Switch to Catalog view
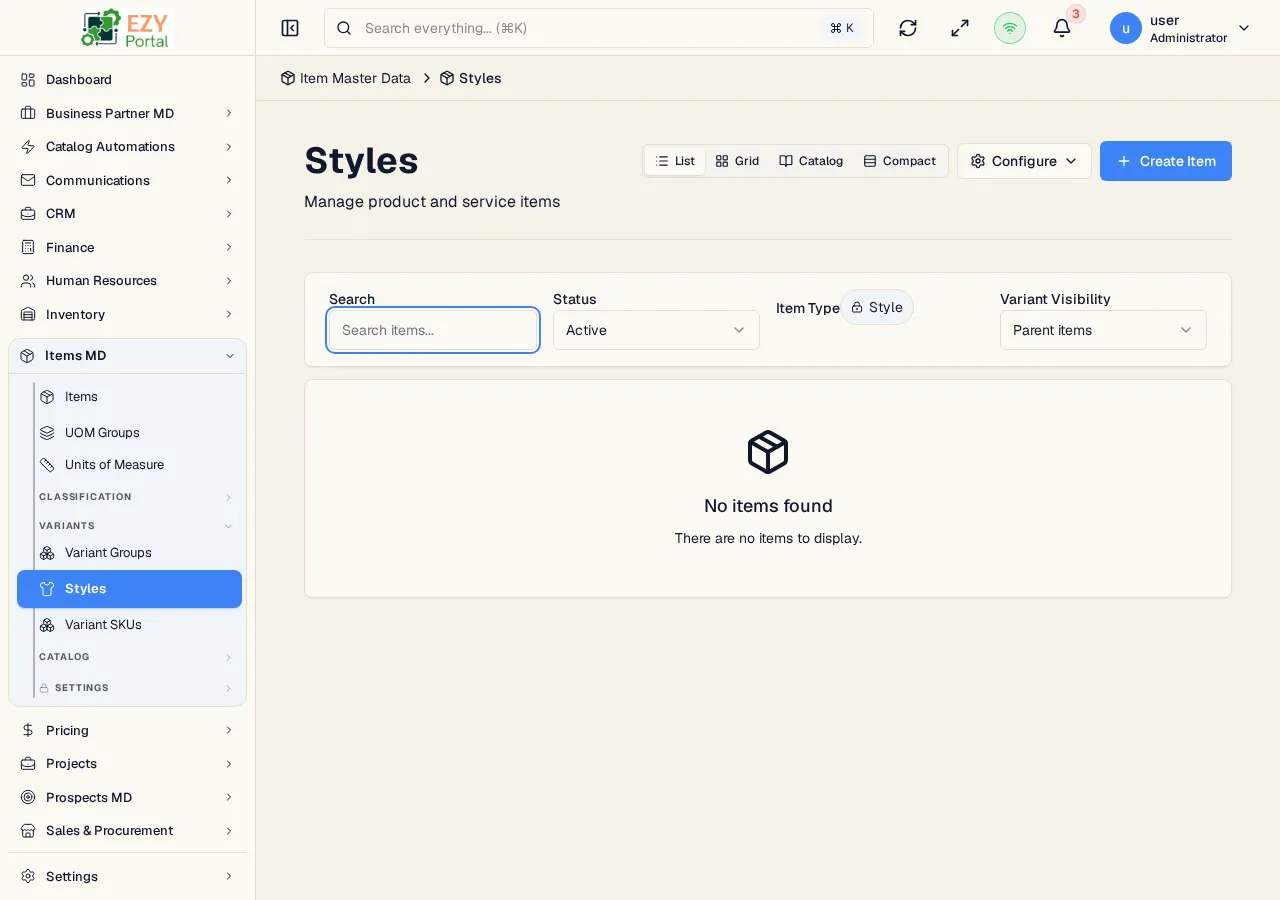Screen dimensions: 1280x900 (x=811, y=161)
